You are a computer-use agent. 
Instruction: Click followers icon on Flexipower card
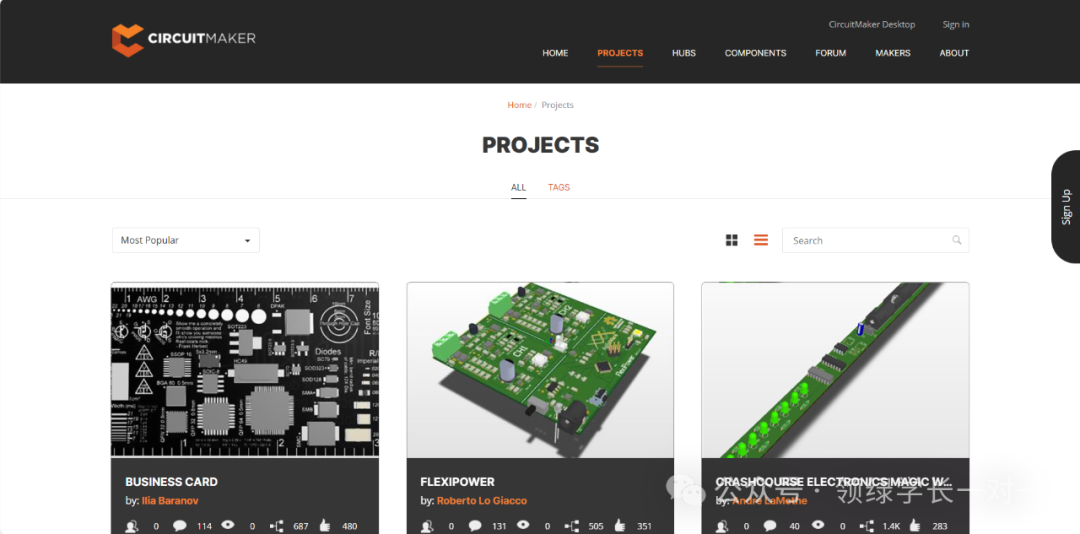click(426, 526)
